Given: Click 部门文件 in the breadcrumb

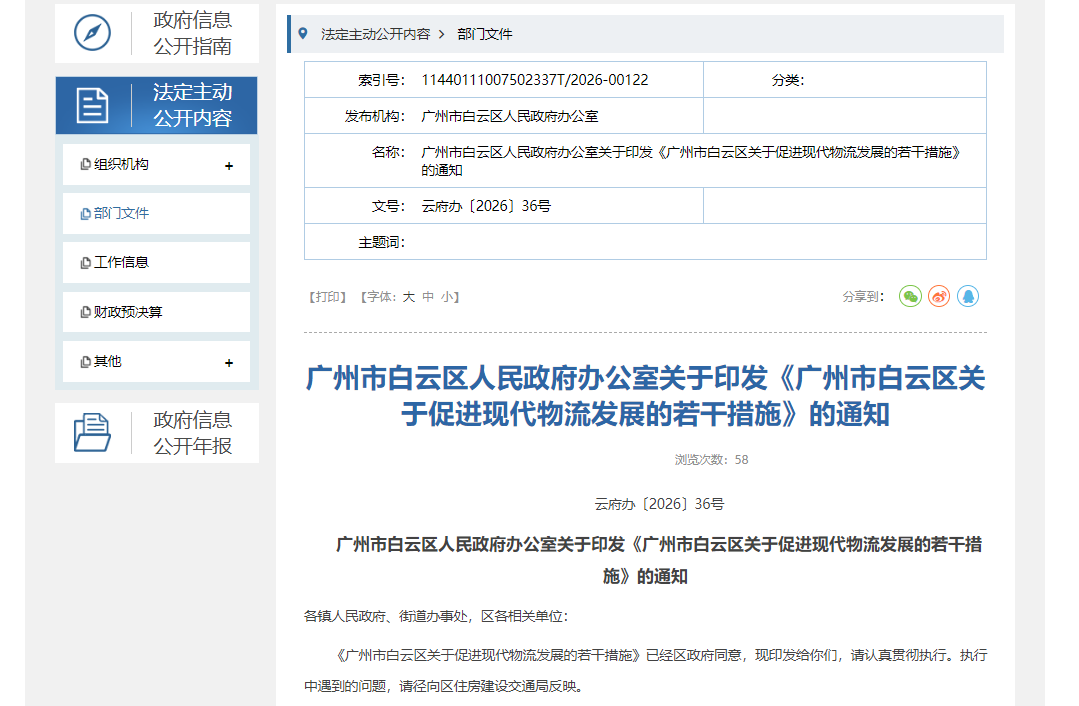Looking at the screenshot, I should point(485,34).
